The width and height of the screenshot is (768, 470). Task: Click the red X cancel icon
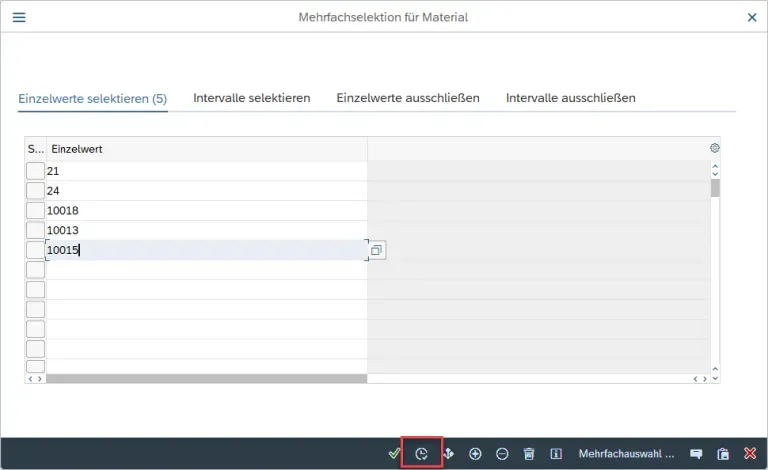(x=750, y=454)
